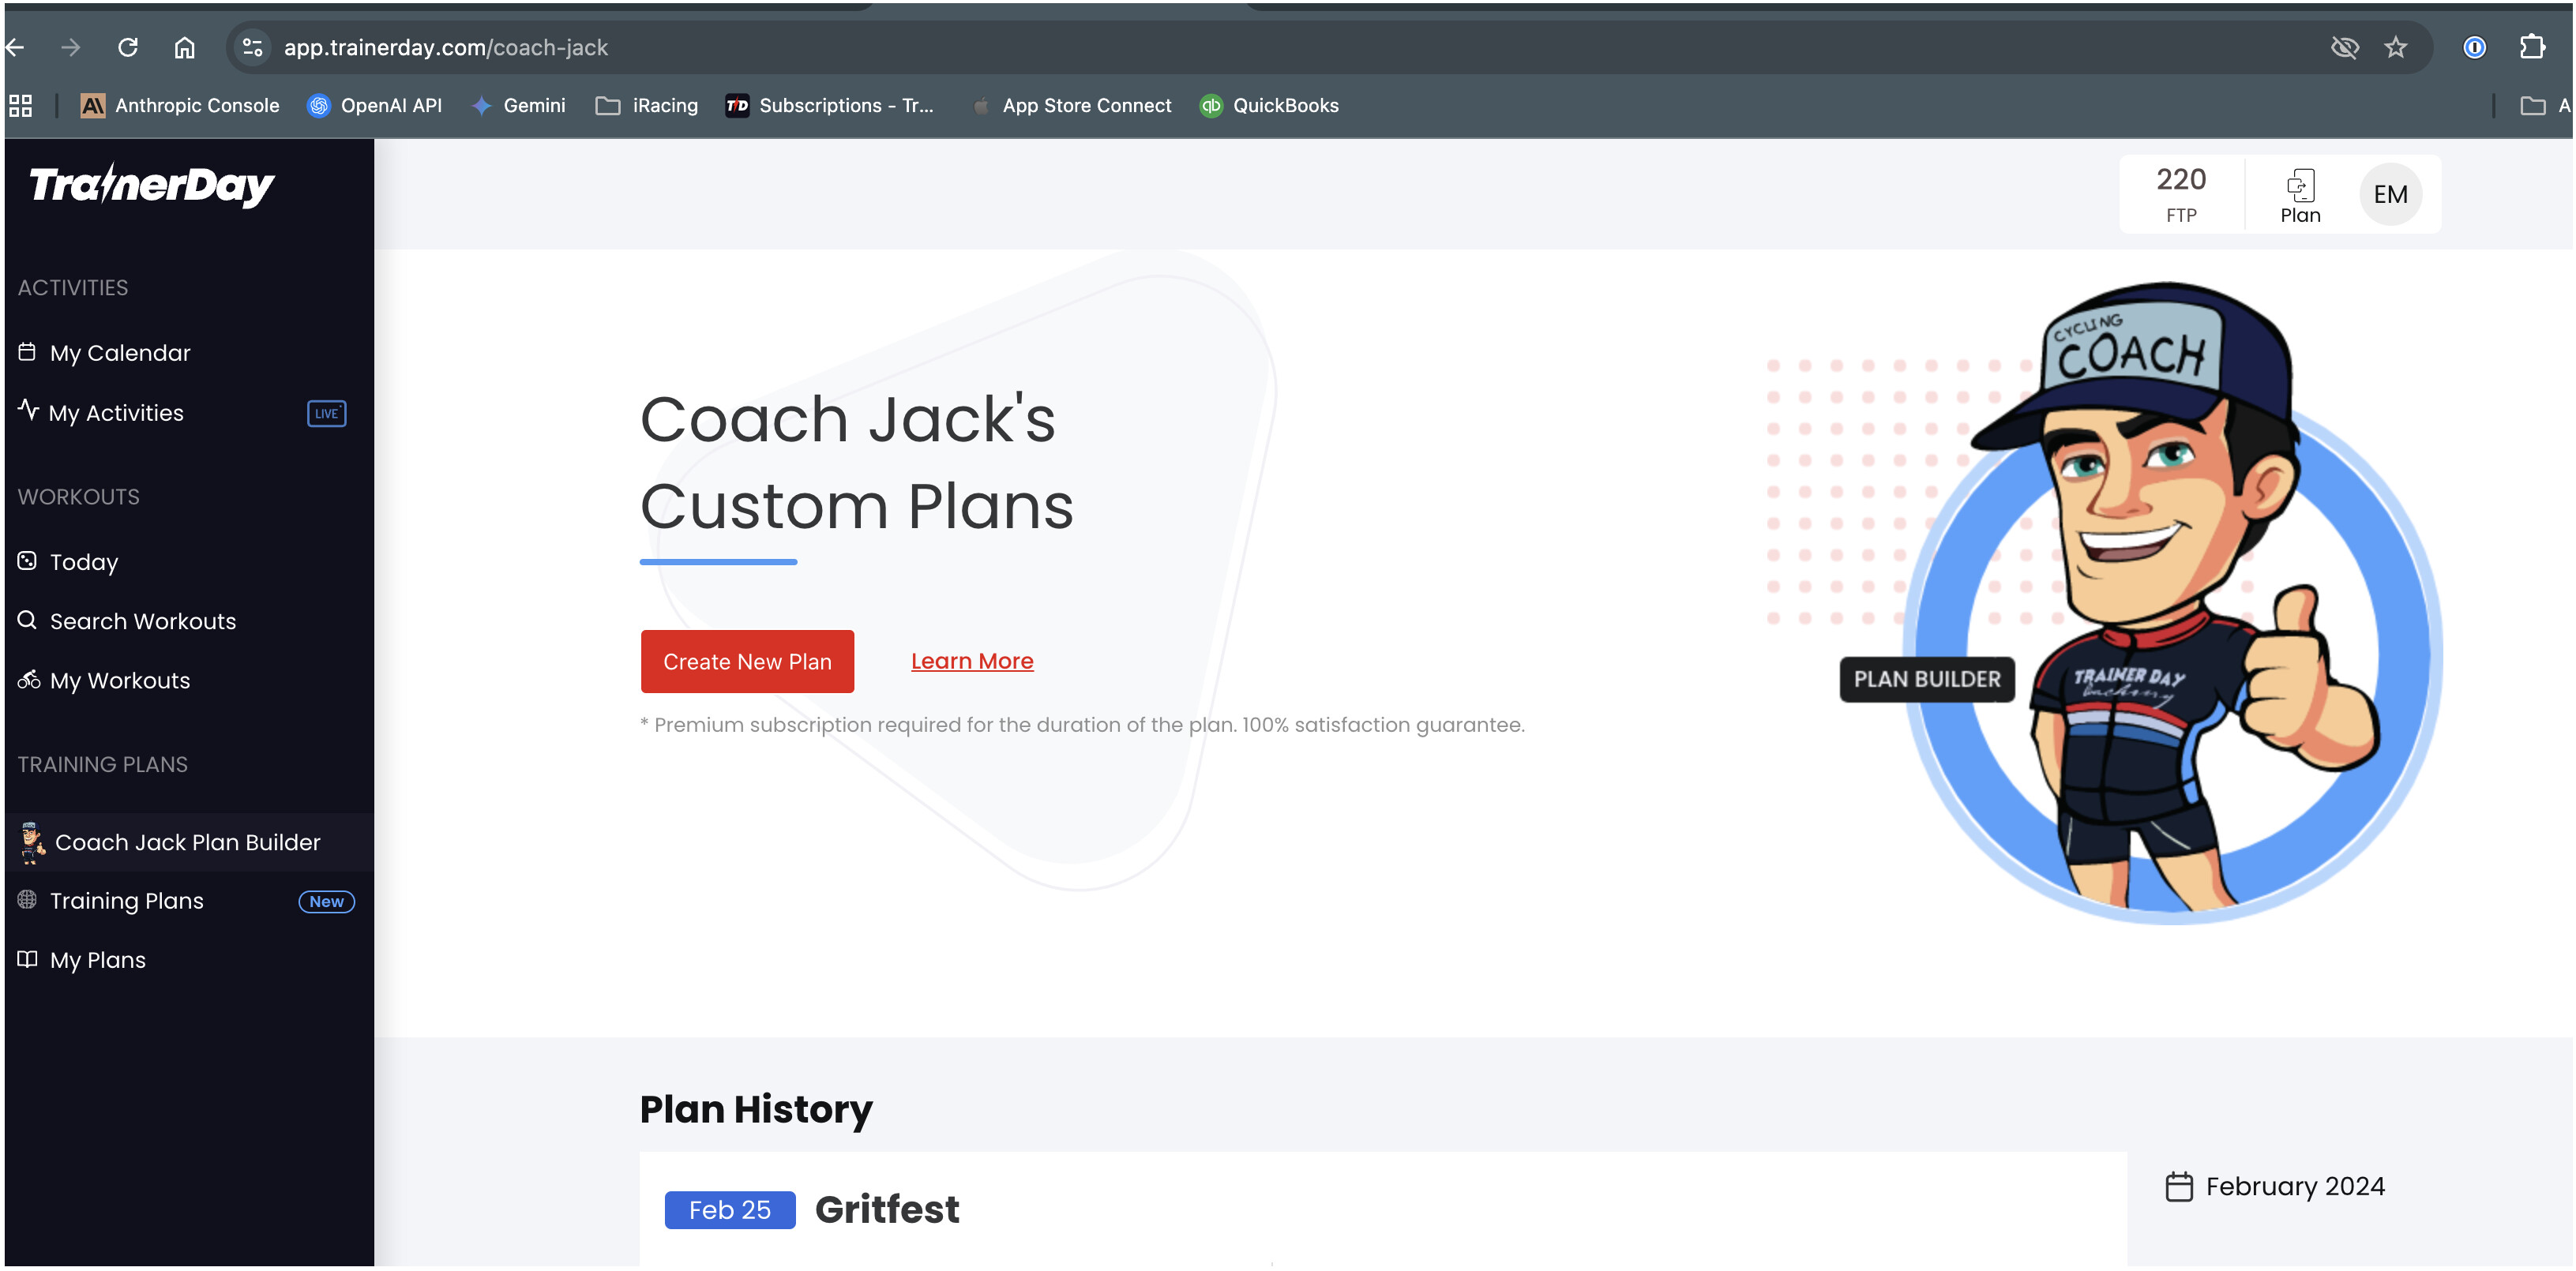
Task: Click the New badge on Training Plans
Action: (x=326, y=901)
